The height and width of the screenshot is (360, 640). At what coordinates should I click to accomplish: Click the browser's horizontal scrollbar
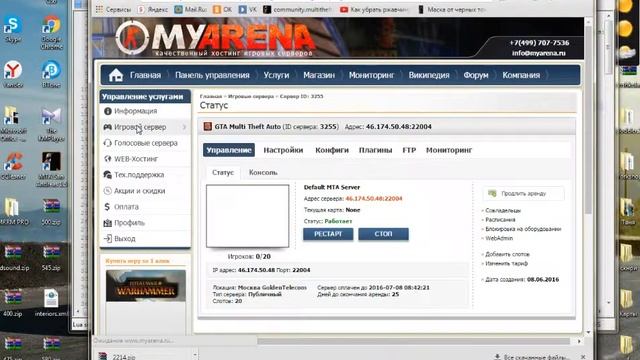tap(413, 341)
